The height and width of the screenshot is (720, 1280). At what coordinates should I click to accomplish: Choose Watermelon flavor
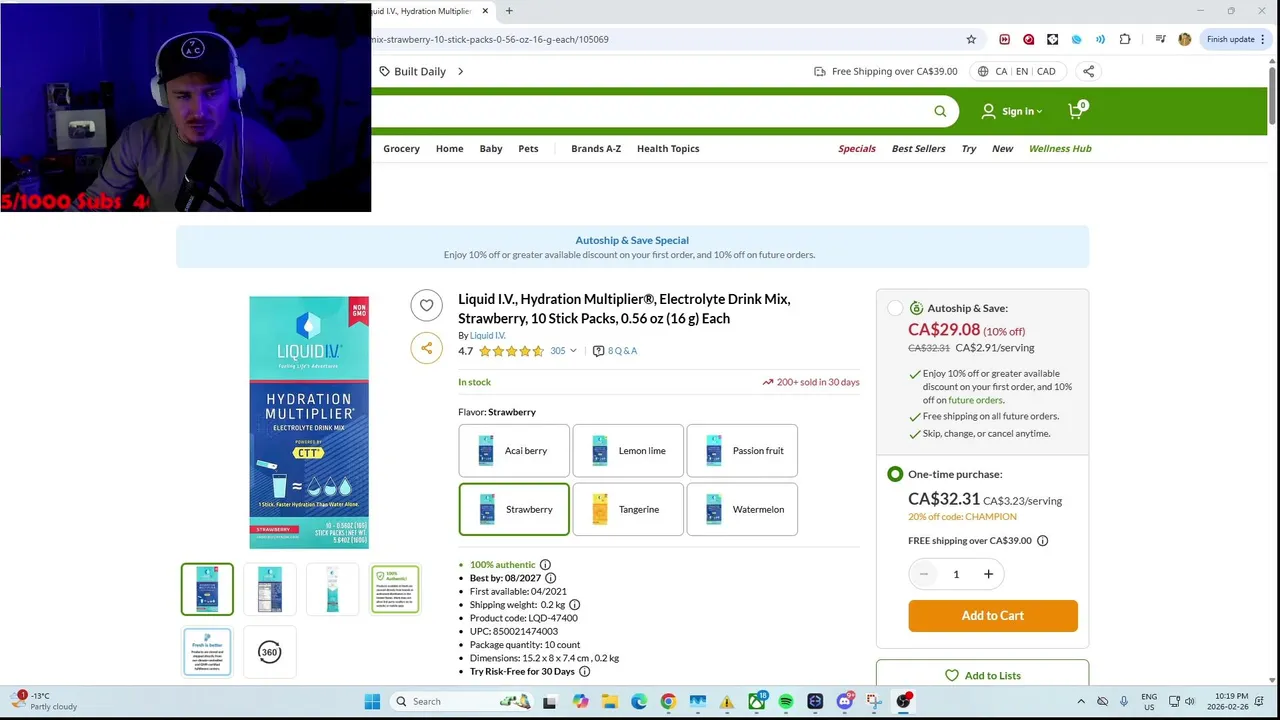742,510
